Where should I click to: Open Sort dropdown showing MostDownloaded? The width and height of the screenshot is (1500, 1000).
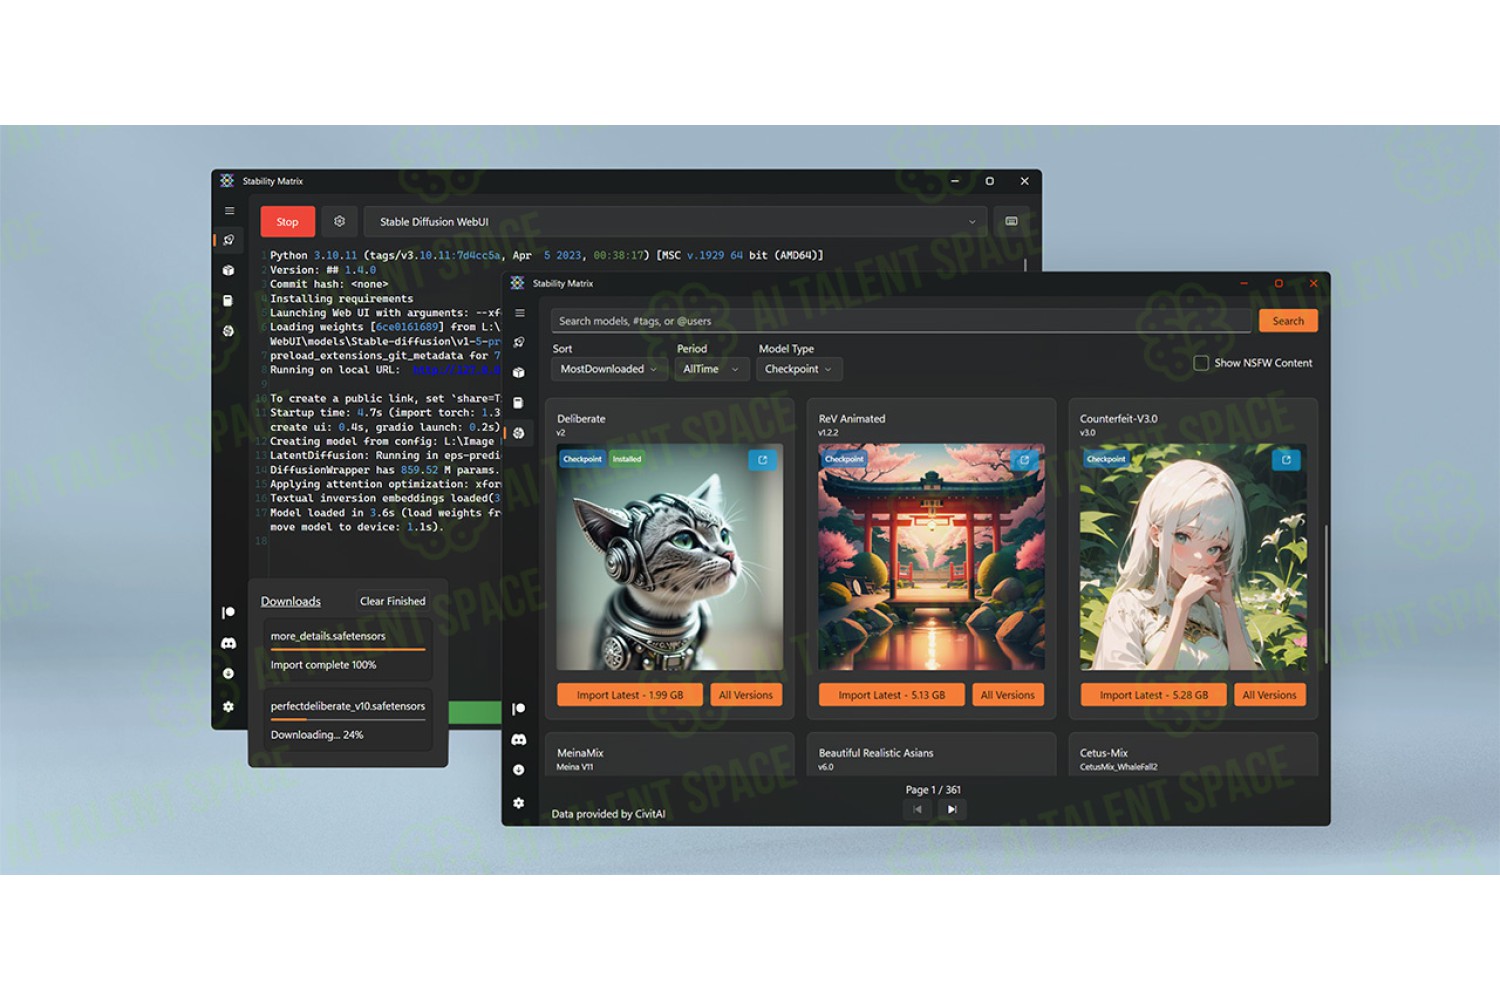pyautogui.click(x=609, y=369)
